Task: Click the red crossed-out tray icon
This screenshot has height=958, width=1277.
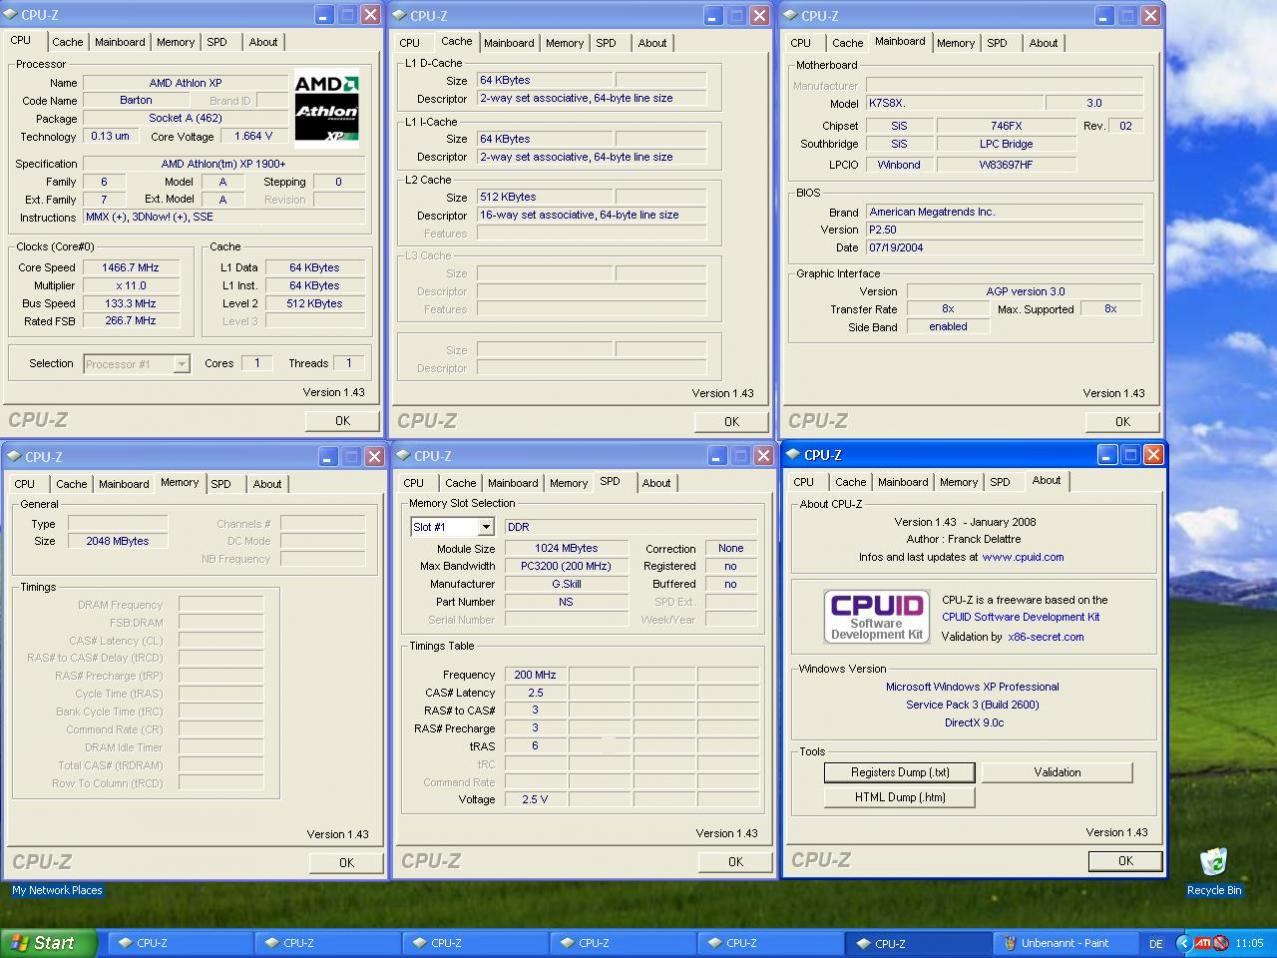Action: click(x=1221, y=942)
